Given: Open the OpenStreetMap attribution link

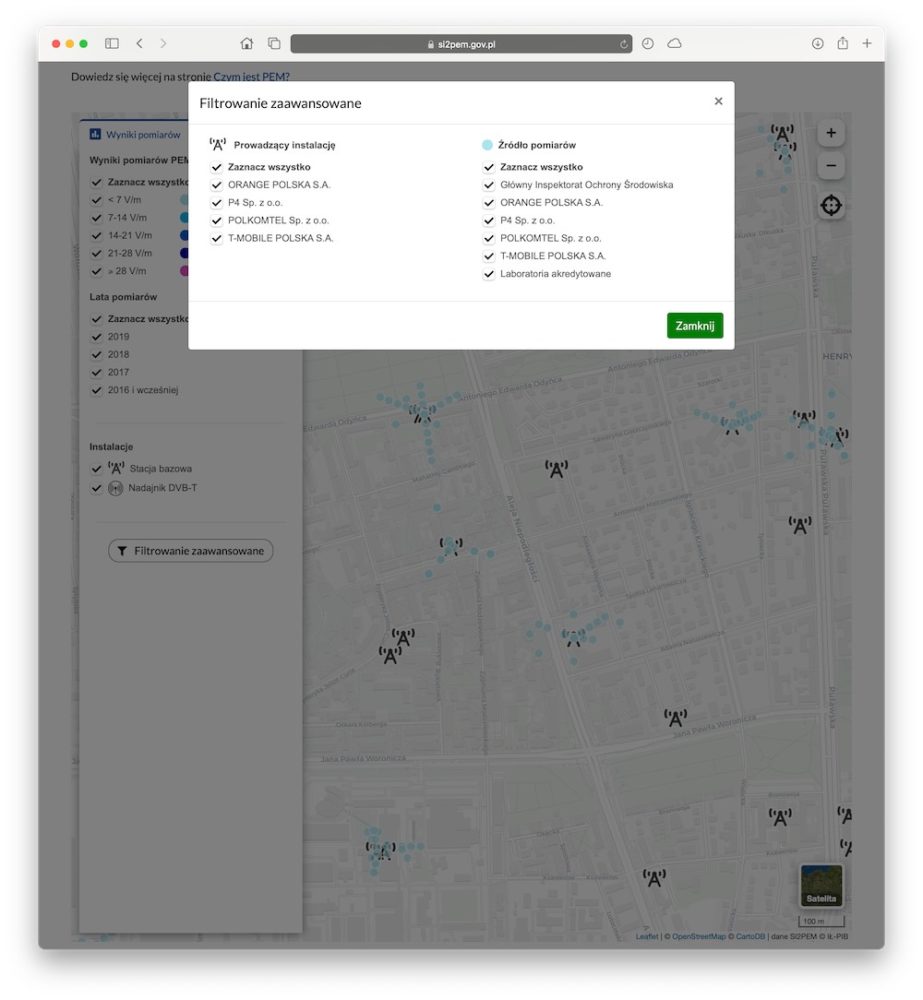Looking at the screenshot, I should [x=698, y=936].
